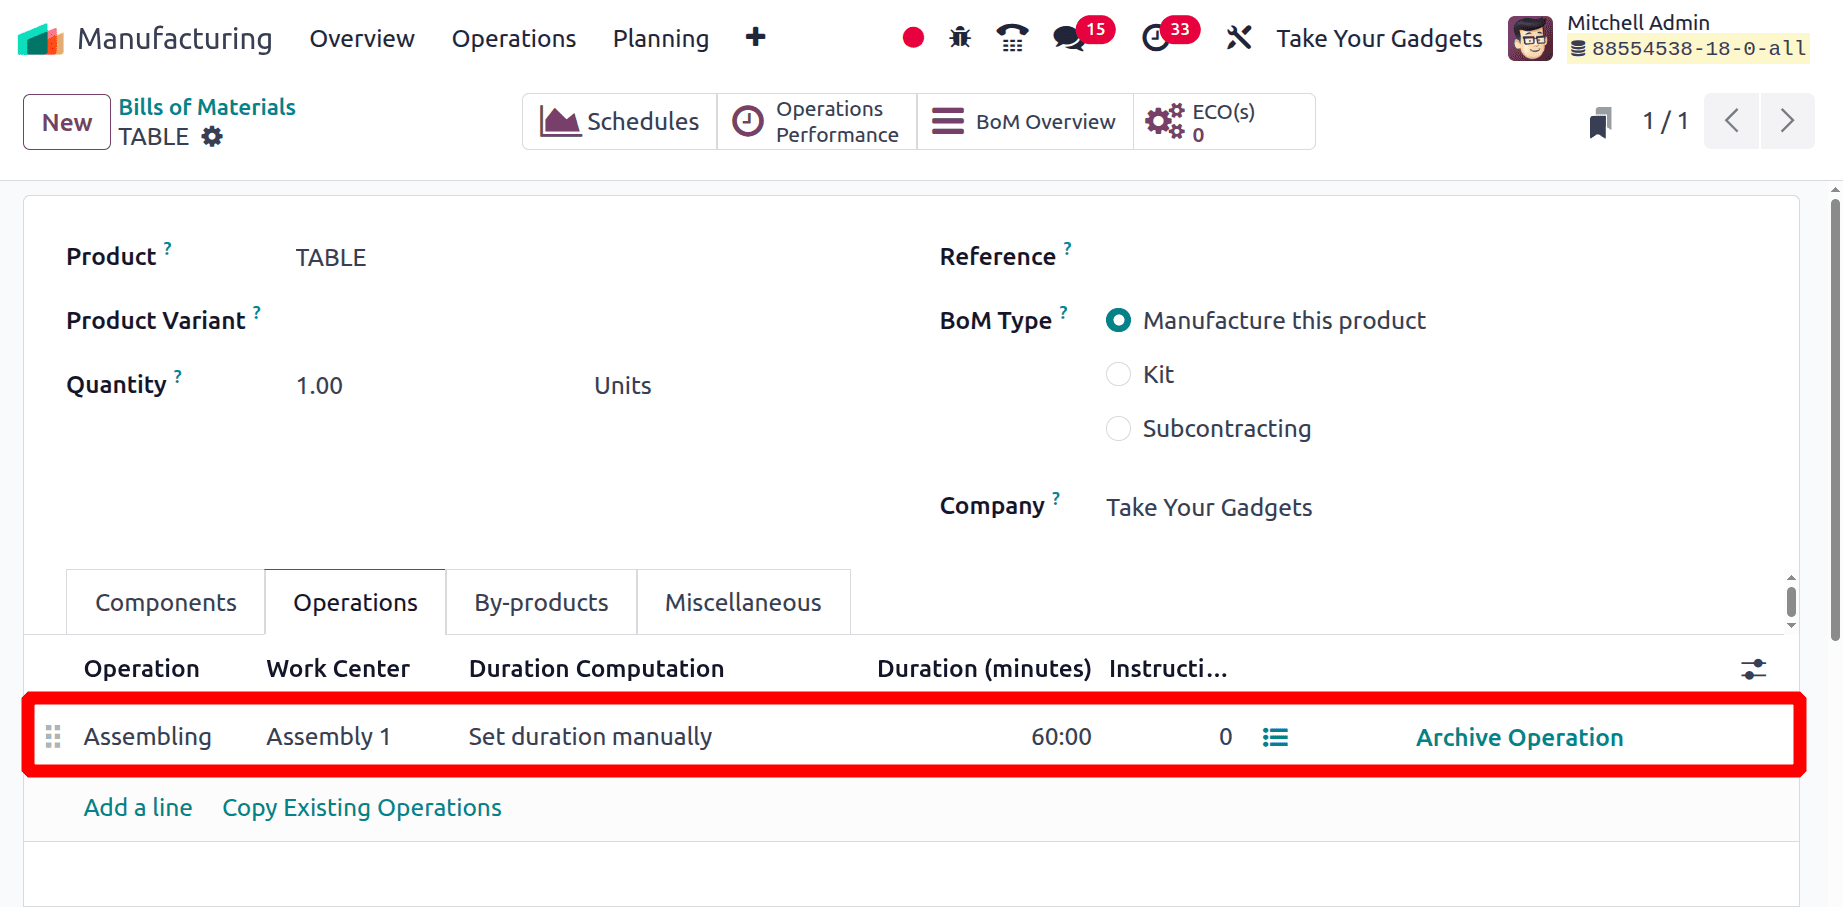Image resolution: width=1843 pixels, height=907 pixels.
Task: Click the BoM Type help question mark
Action: pos(1064,311)
